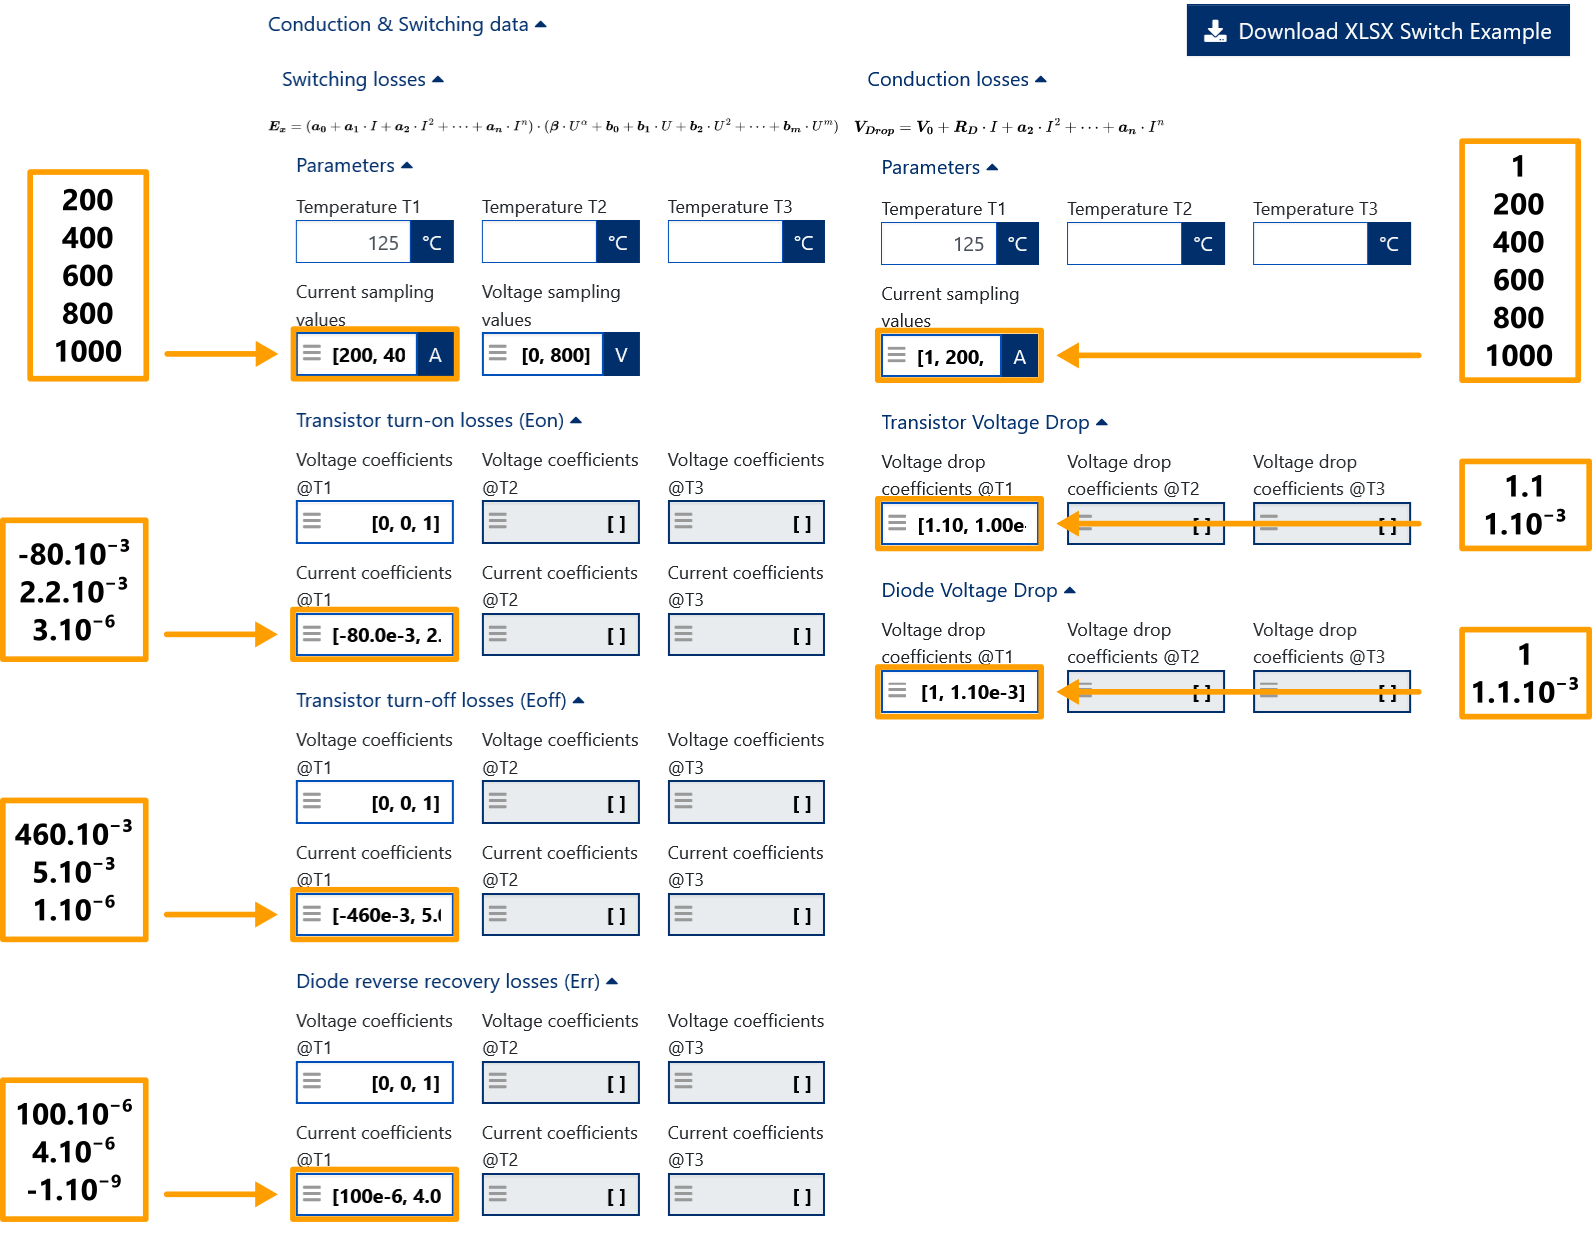This screenshot has width=1592, height=1250.
Task: Click the download icon on XLSX button
Action: tap(1215, 31)
